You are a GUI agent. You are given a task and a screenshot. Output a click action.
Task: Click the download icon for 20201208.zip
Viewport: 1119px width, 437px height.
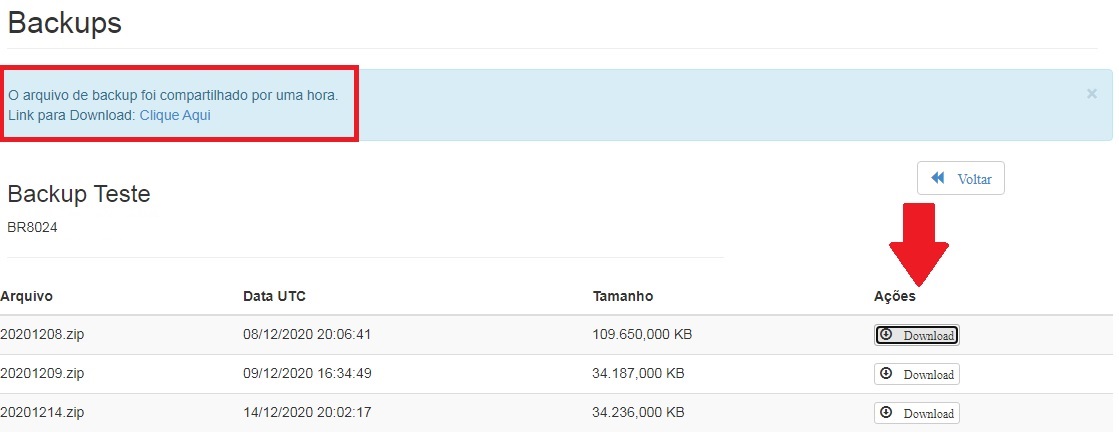click(x=886, y=335)
